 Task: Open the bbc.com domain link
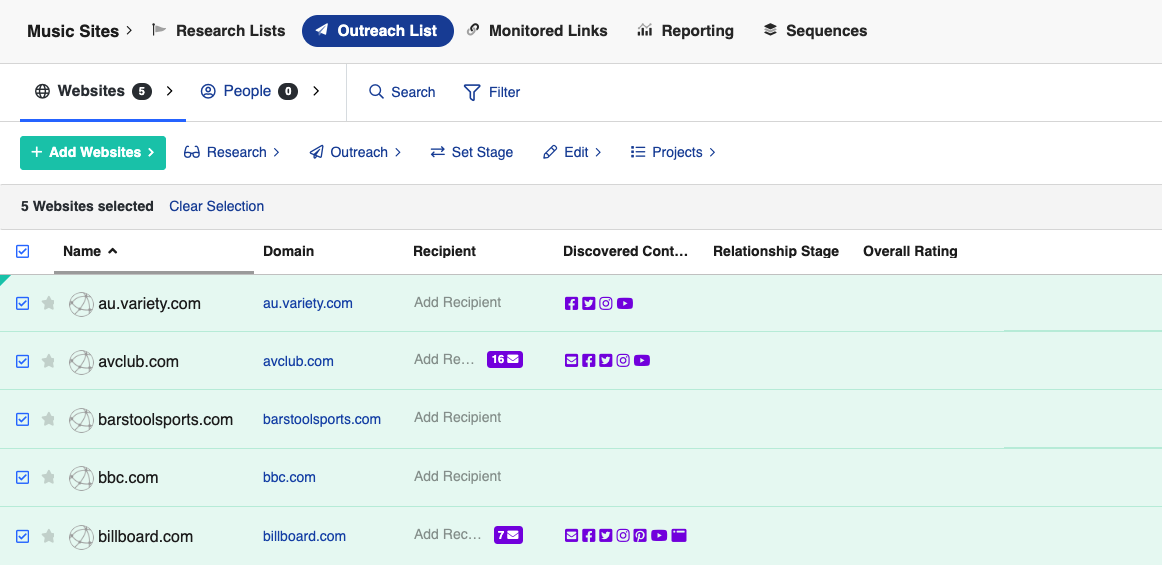click(289, 478)
